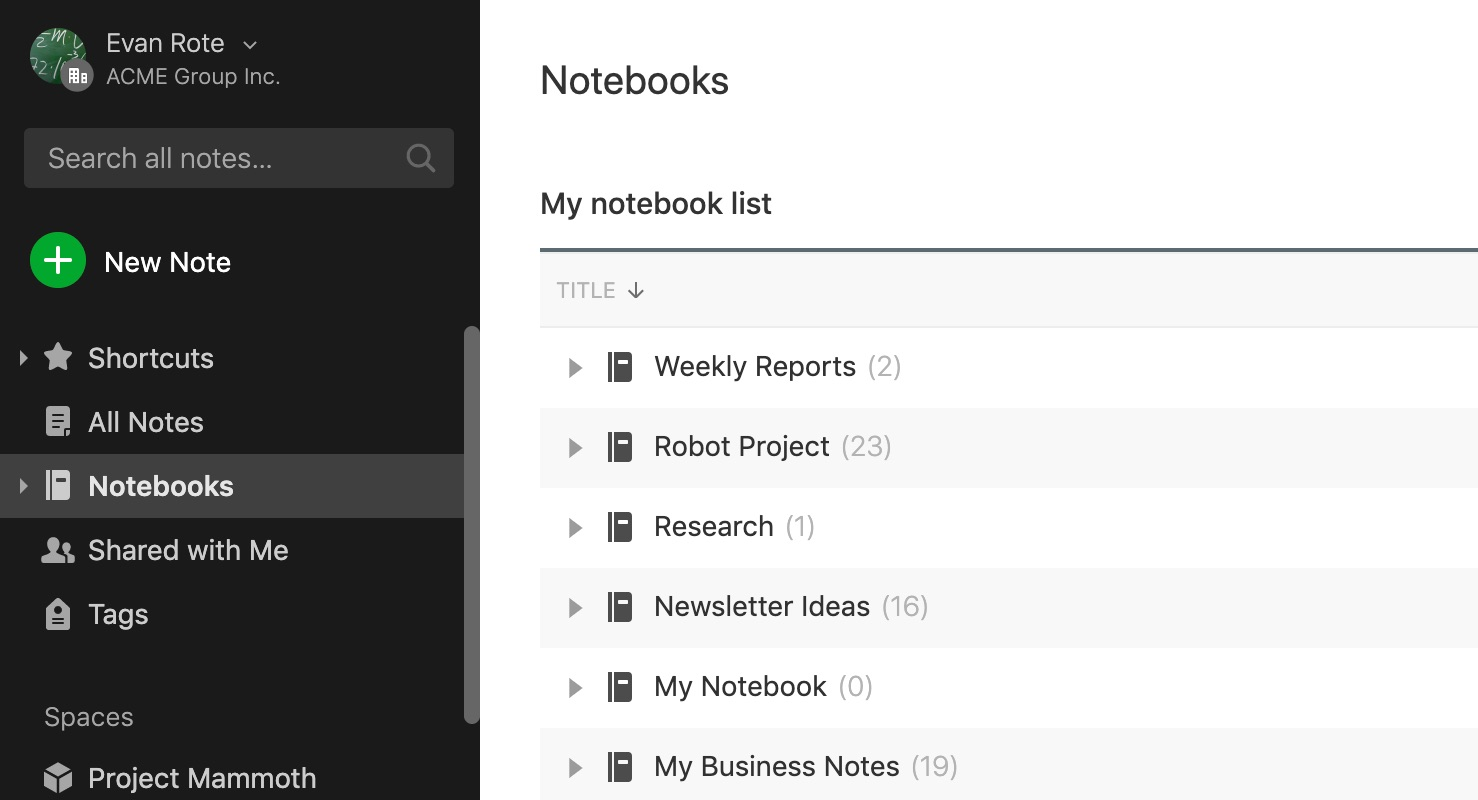Toggle the TITLE sort order arrow
This screenshot has width=1478, height=800.
636,290
